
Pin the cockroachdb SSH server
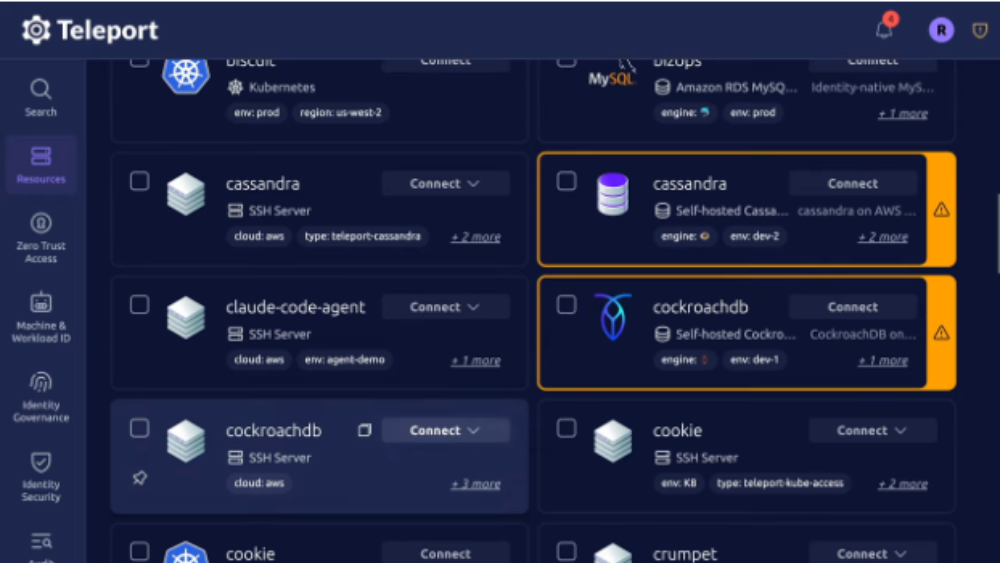(x=140, y=477)
